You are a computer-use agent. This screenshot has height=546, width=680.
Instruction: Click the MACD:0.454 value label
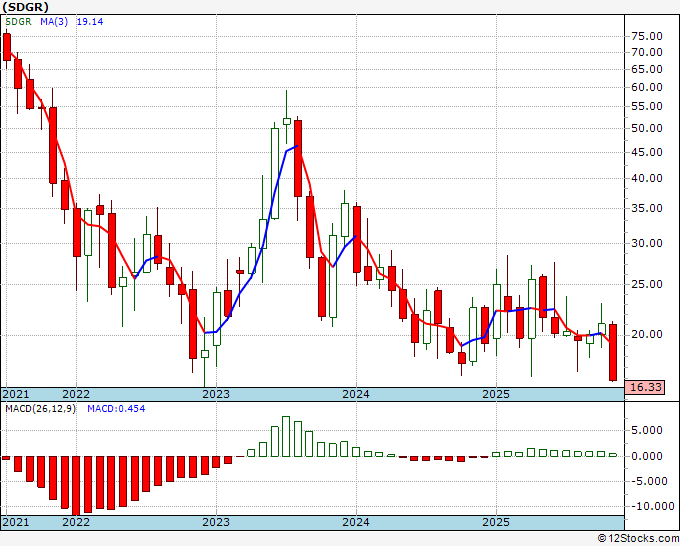coord(116,409)
